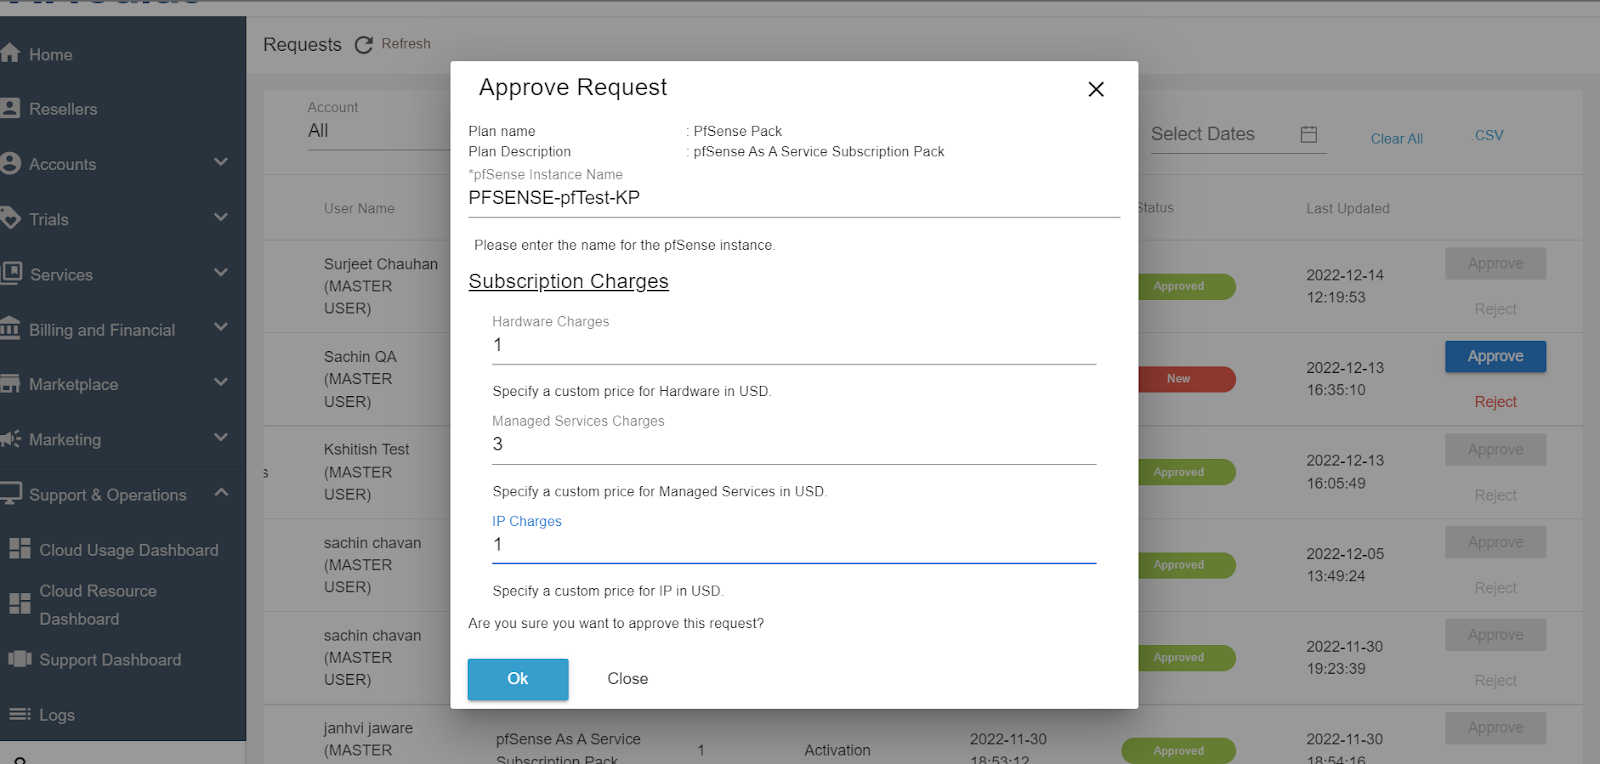
Task: Click the 2022-12-14 12:19:53 timestamp
Action: tap(1345, 286)
